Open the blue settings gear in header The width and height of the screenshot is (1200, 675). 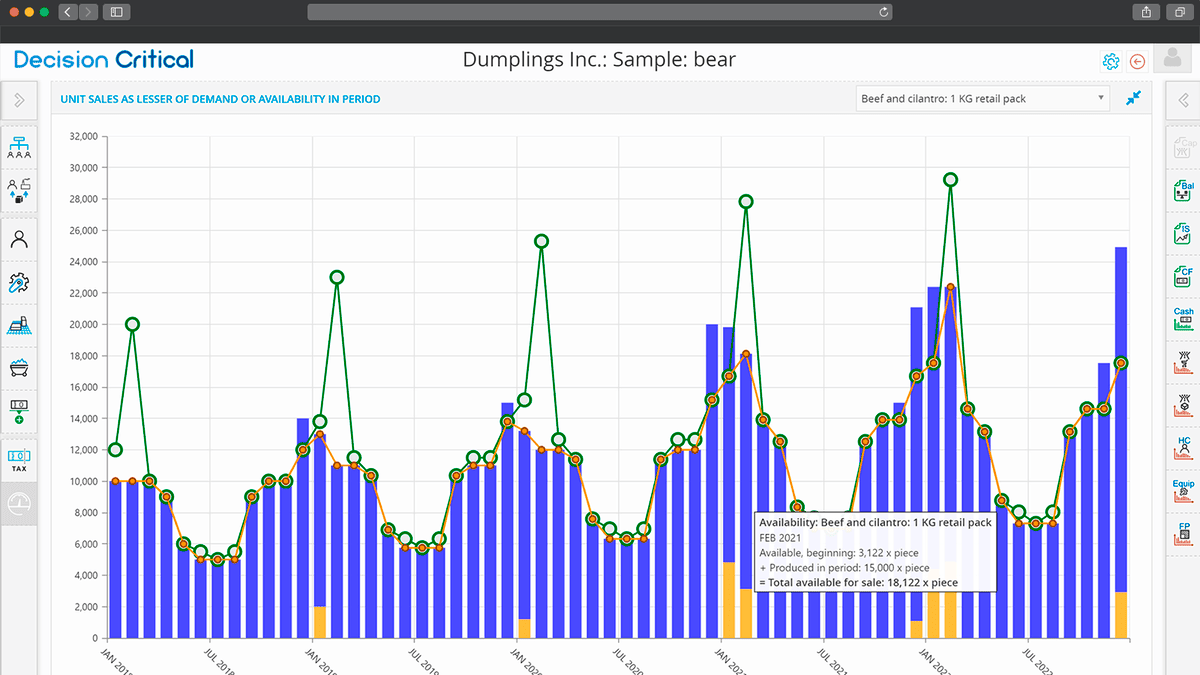click(1110, 62)
